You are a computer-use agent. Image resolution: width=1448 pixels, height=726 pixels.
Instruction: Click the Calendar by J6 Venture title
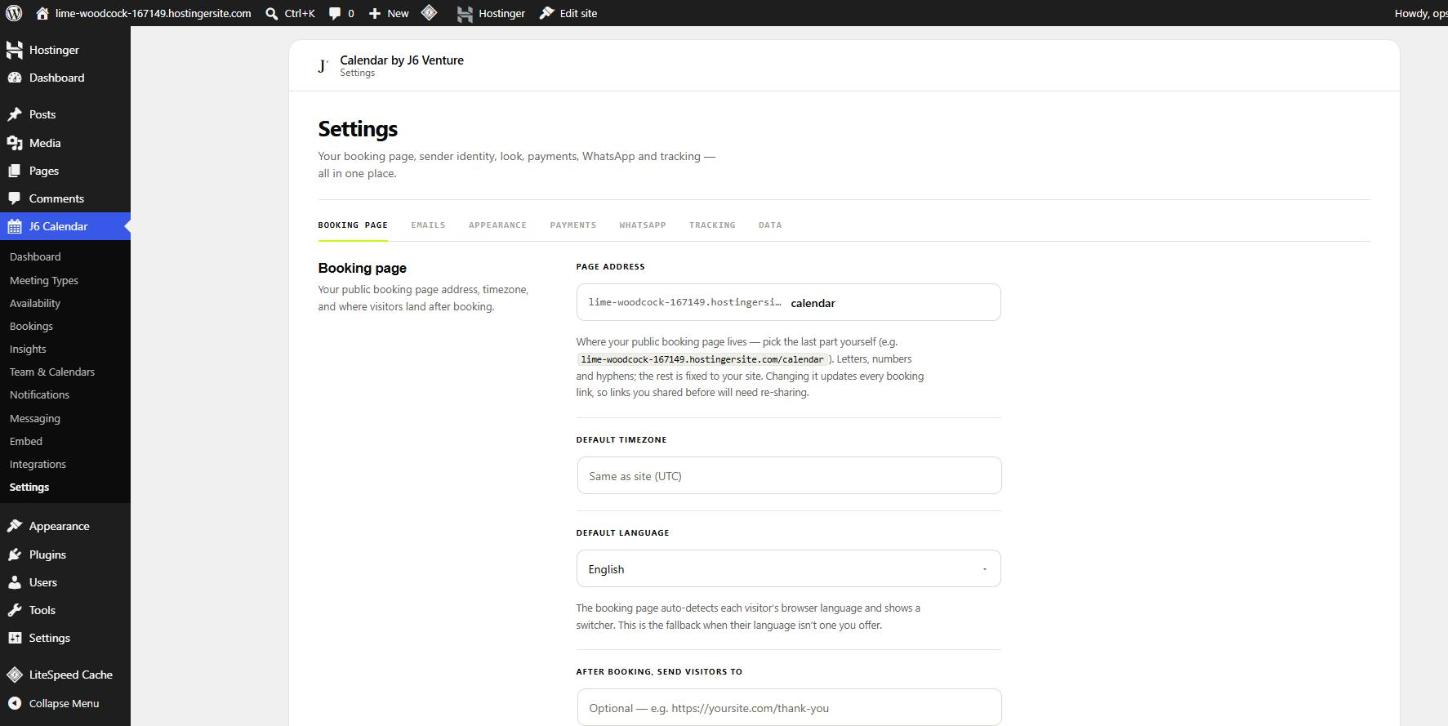point(402,60)
